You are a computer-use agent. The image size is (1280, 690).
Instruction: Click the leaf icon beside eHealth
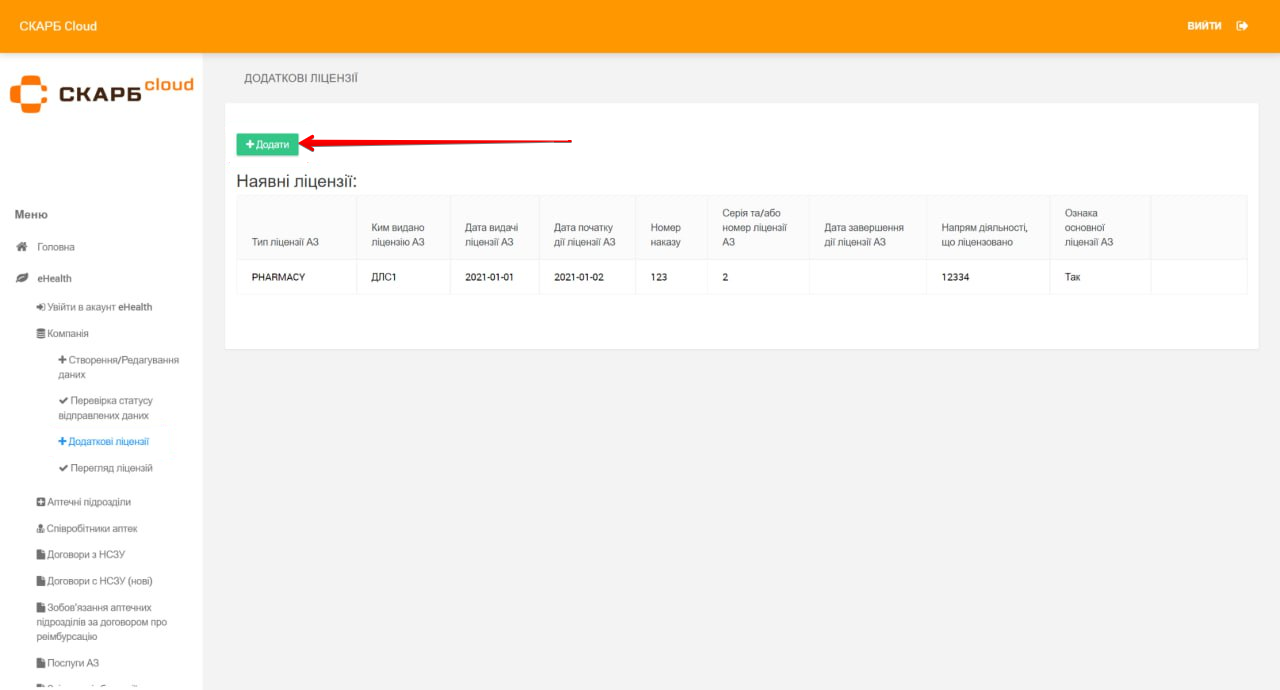[x=21, y=279]
